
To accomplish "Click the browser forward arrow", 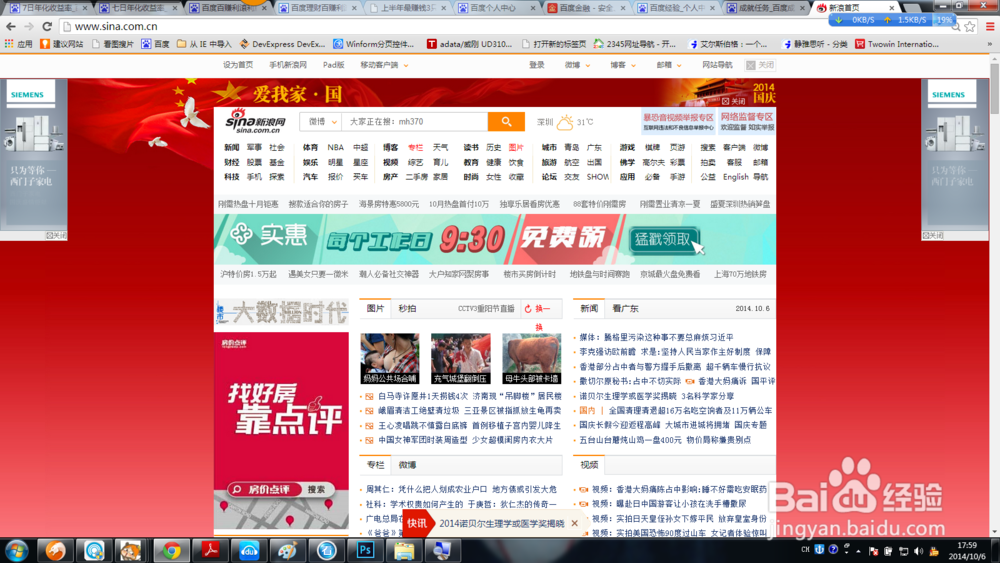I will click(x=29, y=26).
